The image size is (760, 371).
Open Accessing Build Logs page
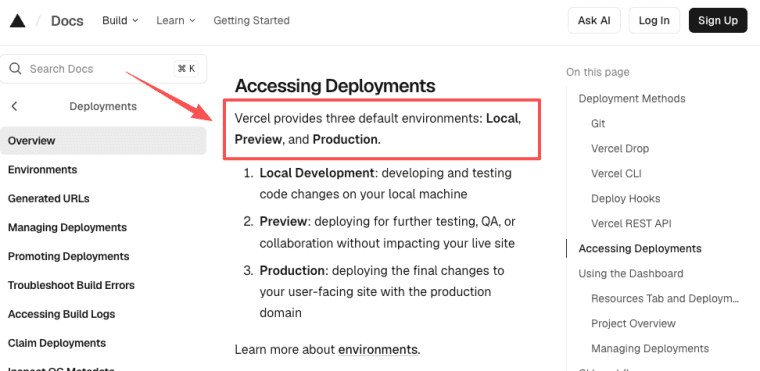tap(62, 314)
